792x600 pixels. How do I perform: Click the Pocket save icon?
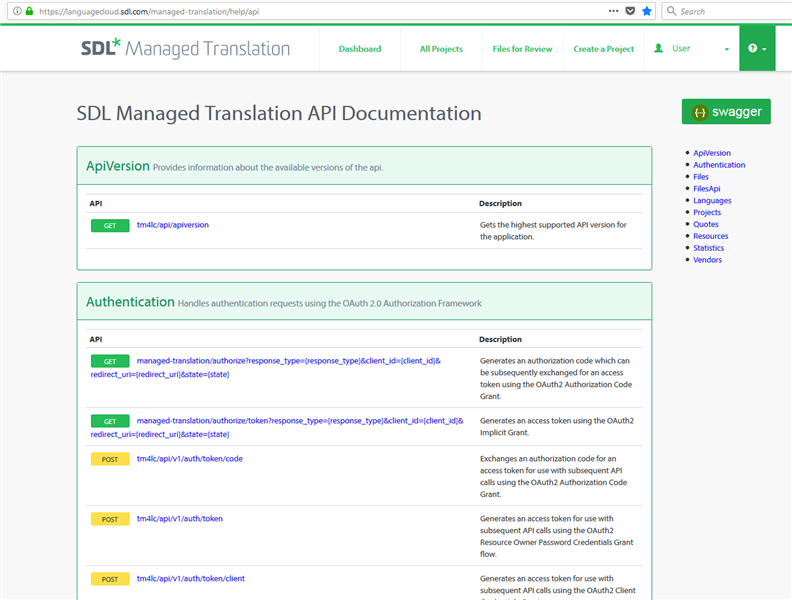(630, 11)
